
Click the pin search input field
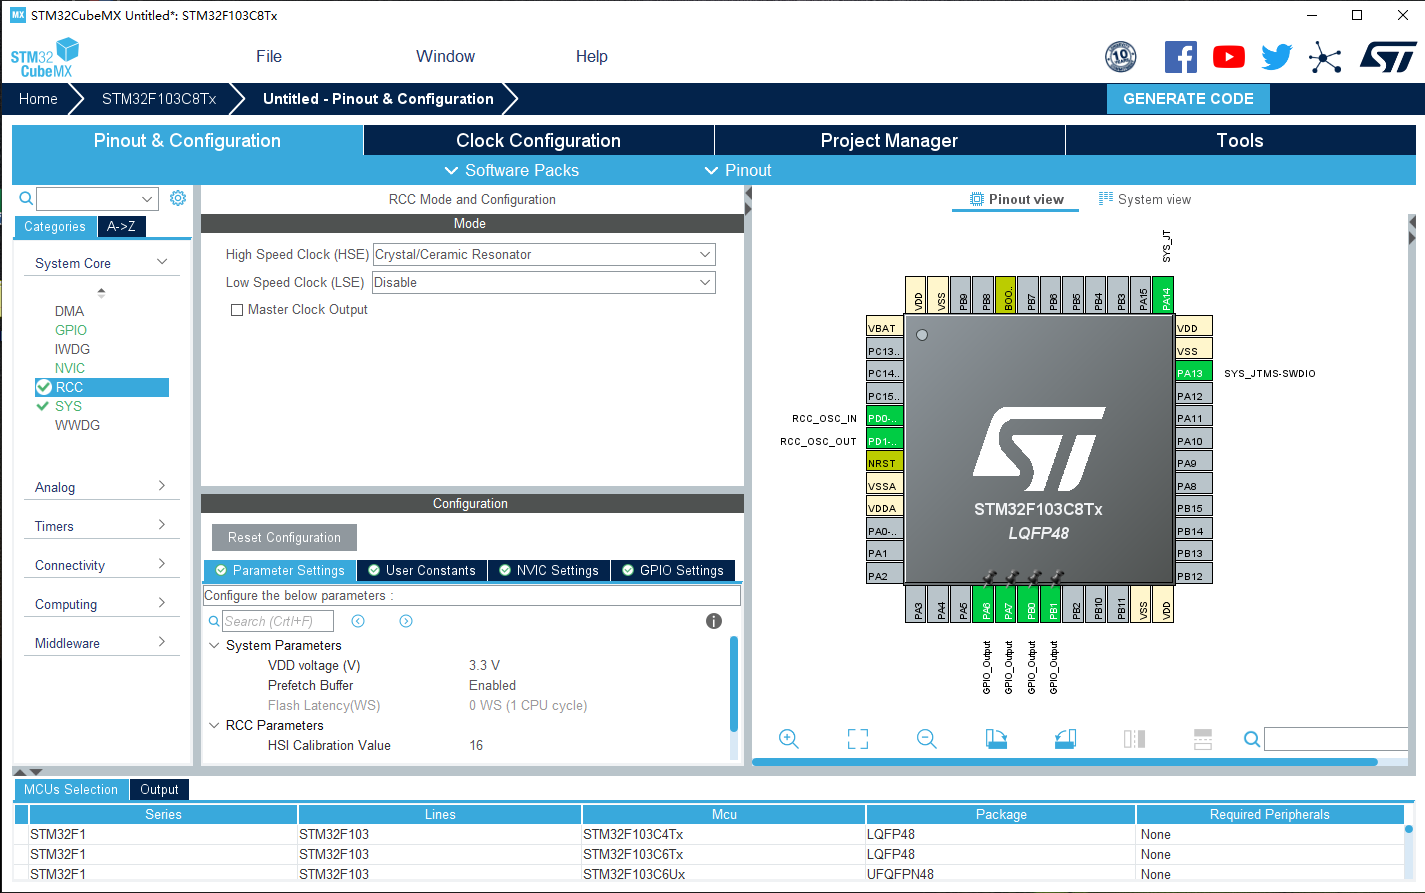click(x=1336, y=739)
